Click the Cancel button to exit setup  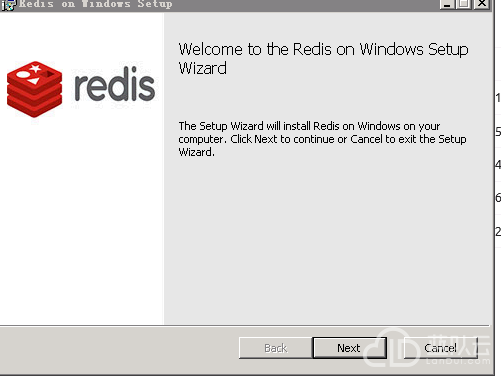(441, 348)
